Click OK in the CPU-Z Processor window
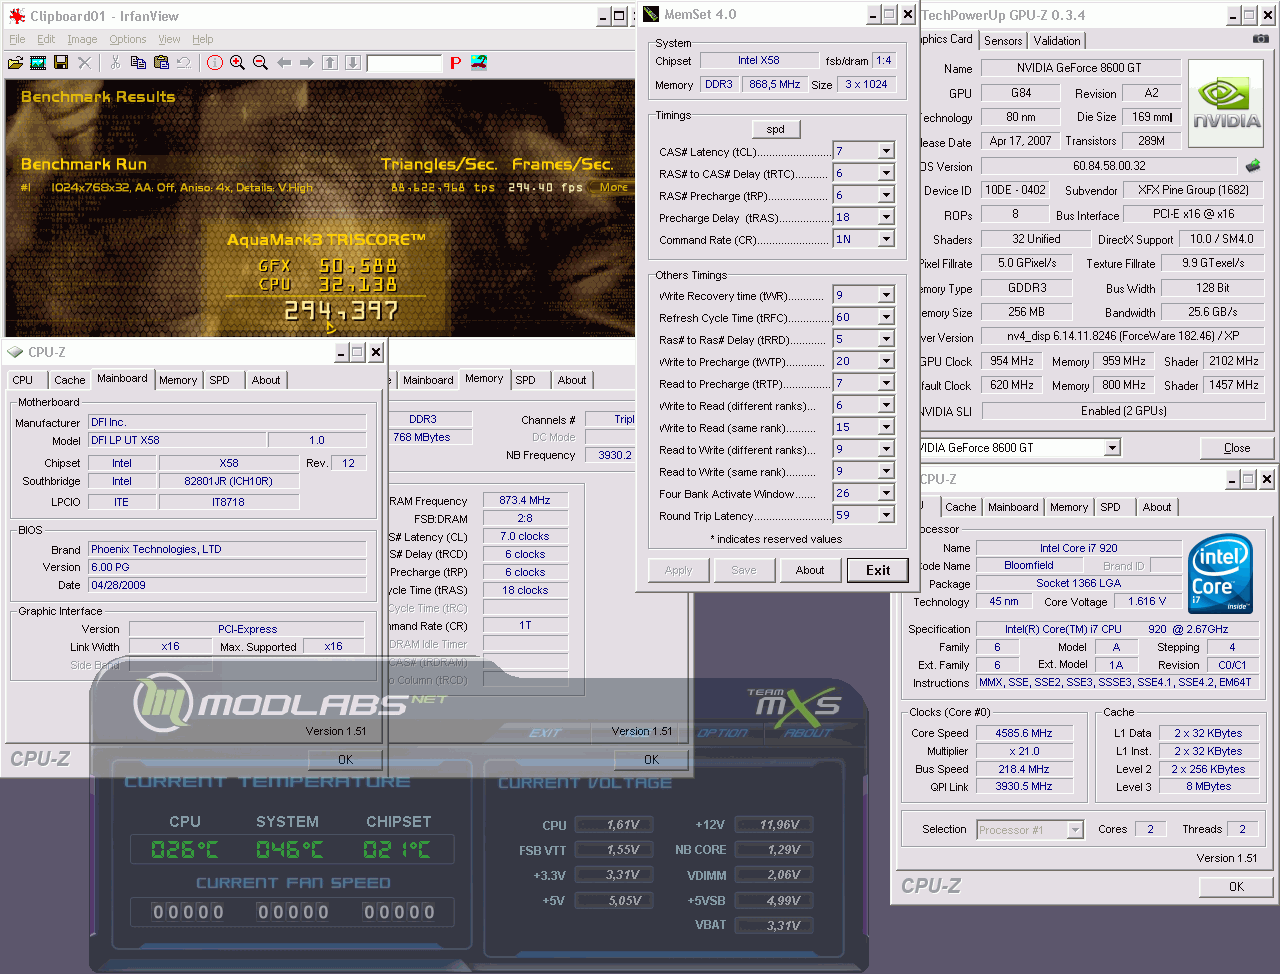1280x974 pixels. point(1236,886)
